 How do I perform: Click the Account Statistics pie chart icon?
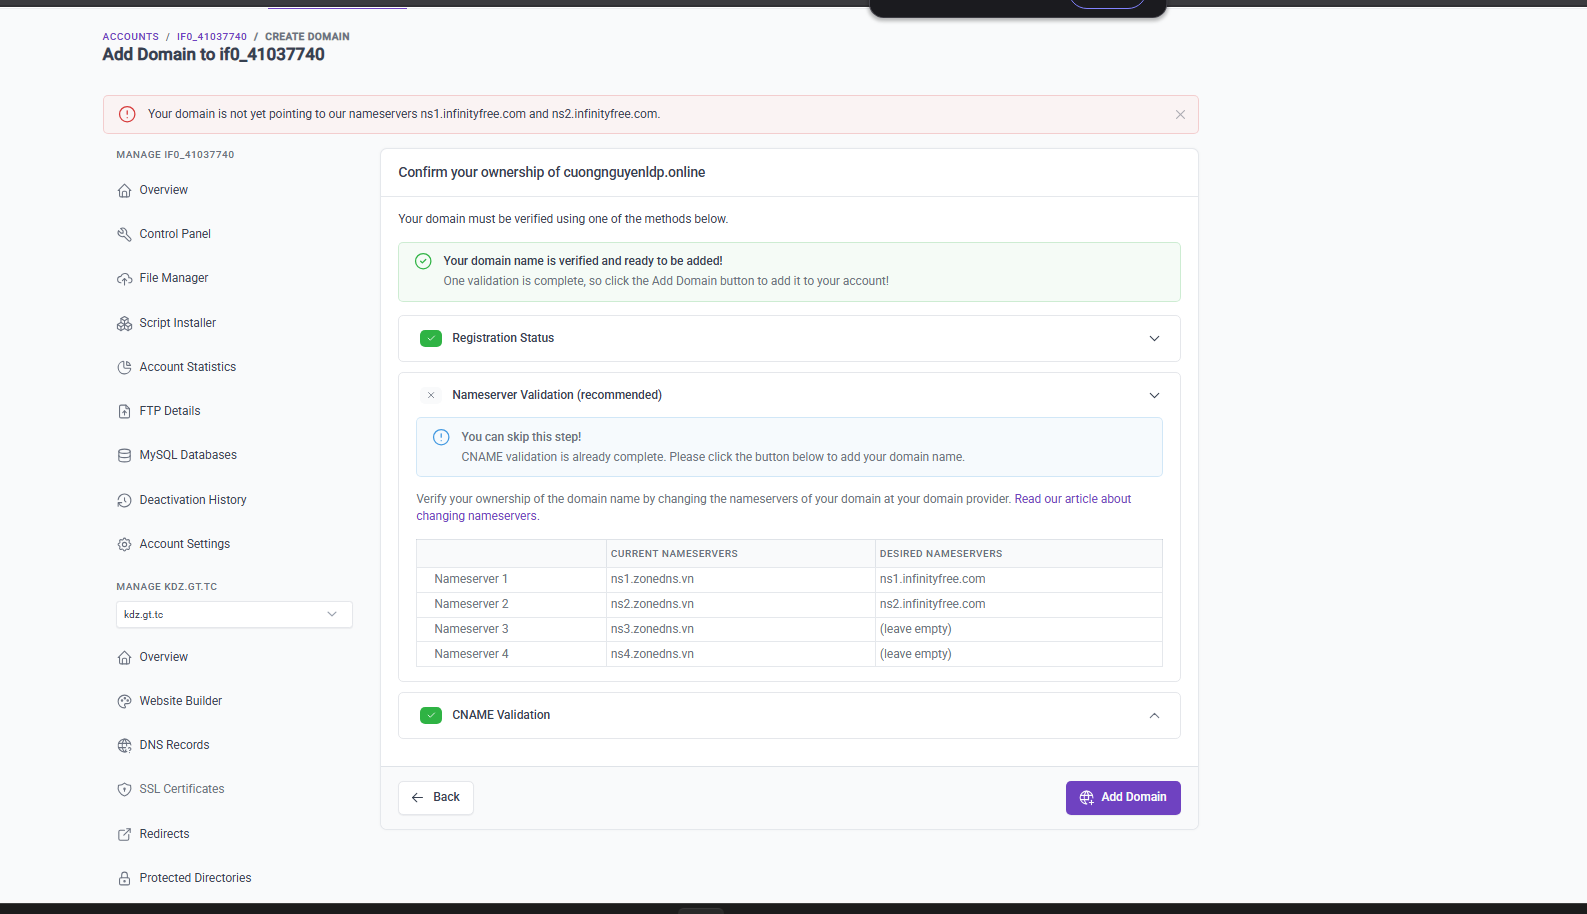[124, 367]
